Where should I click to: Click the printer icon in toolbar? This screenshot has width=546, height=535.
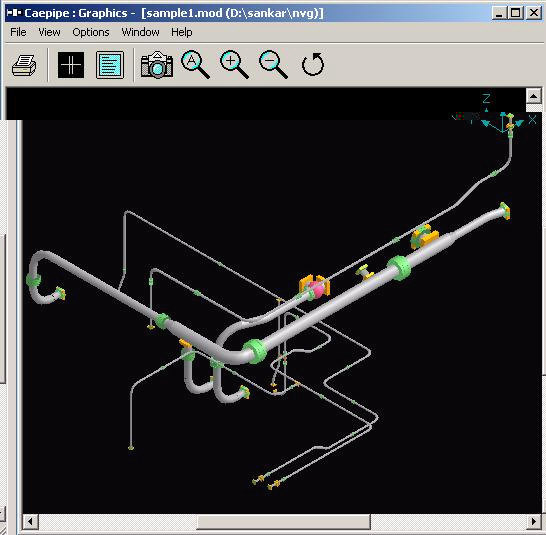(24, 65)
